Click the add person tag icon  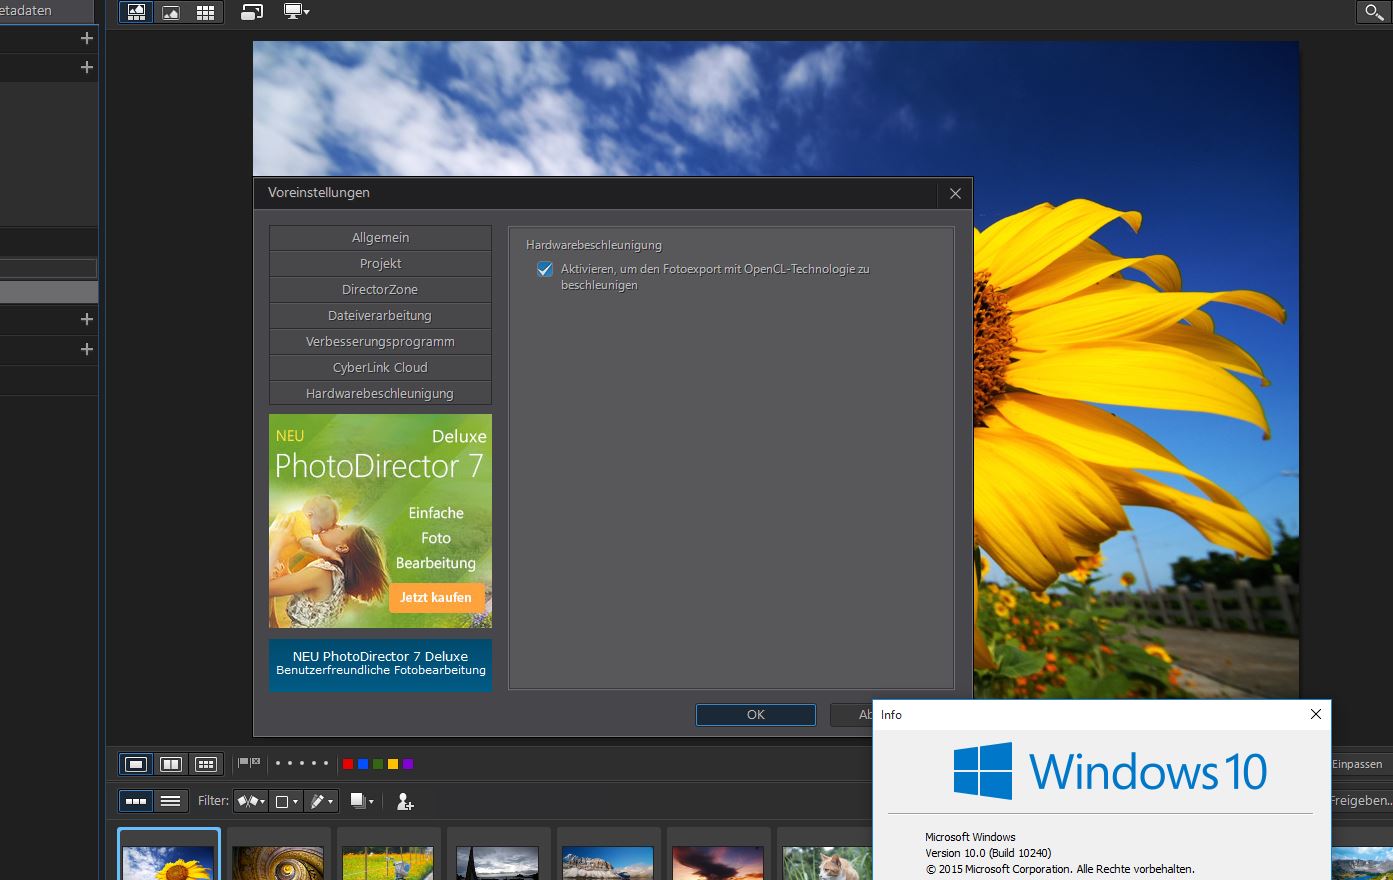tap(404, 801)
